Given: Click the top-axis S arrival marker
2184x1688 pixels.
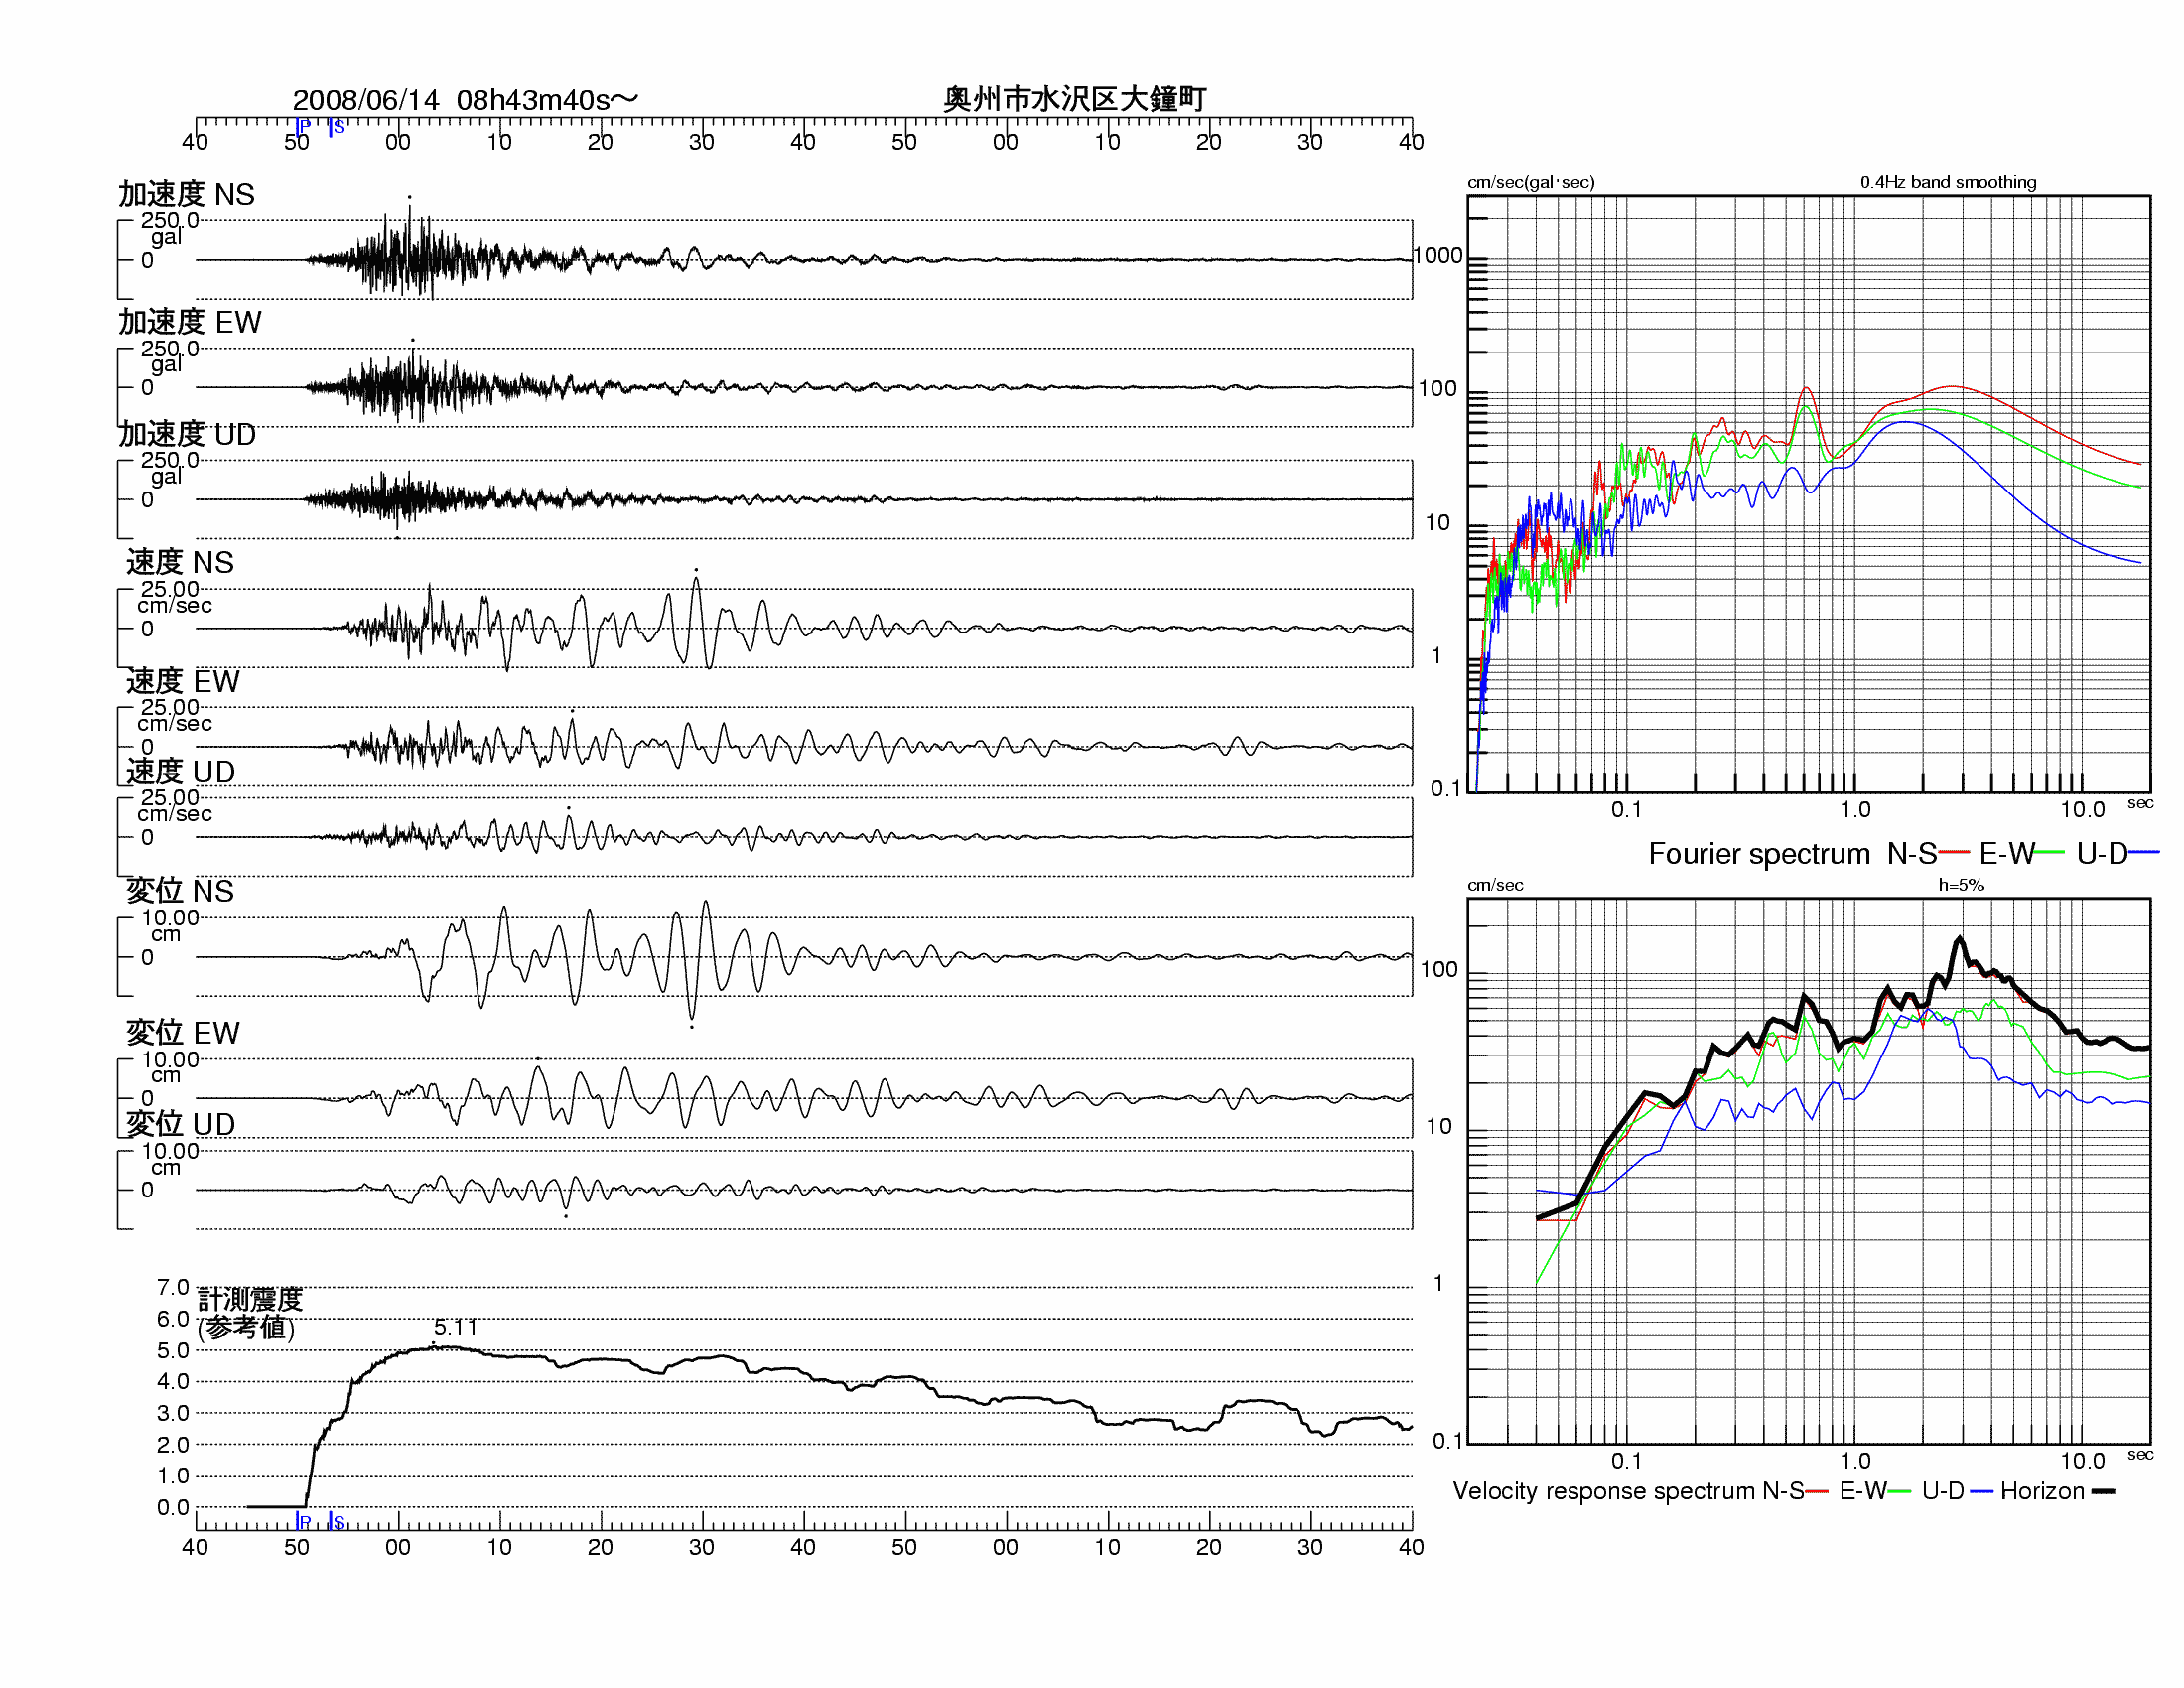Looking at the screenshot, I should 337,127.
